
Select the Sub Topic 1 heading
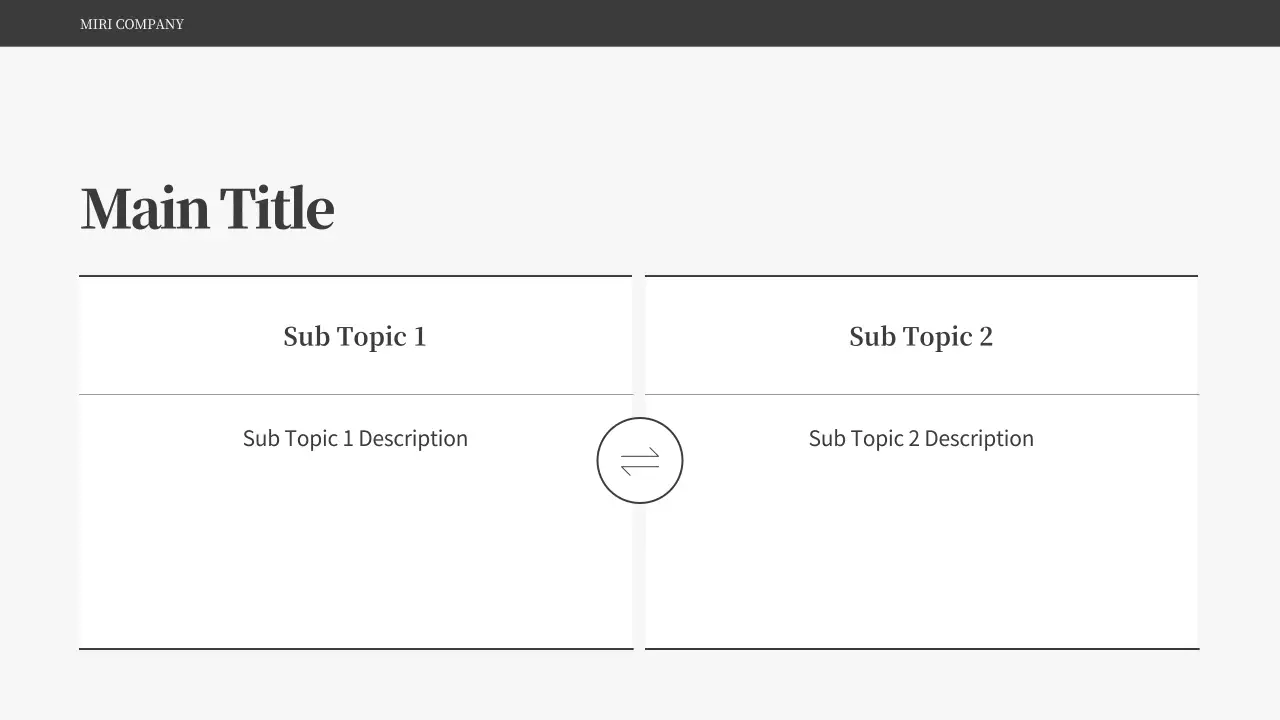[x=354, y=337]
